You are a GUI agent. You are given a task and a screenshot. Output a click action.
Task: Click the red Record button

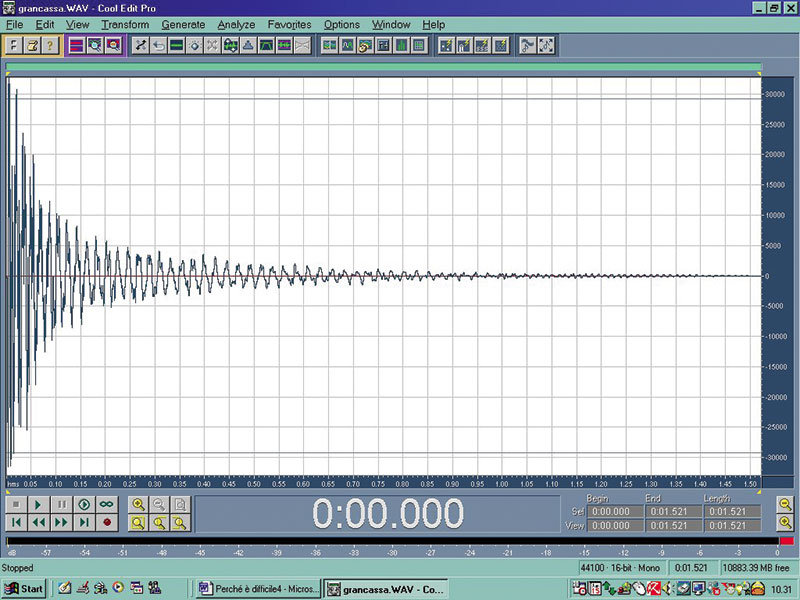(x=107, y=522)
